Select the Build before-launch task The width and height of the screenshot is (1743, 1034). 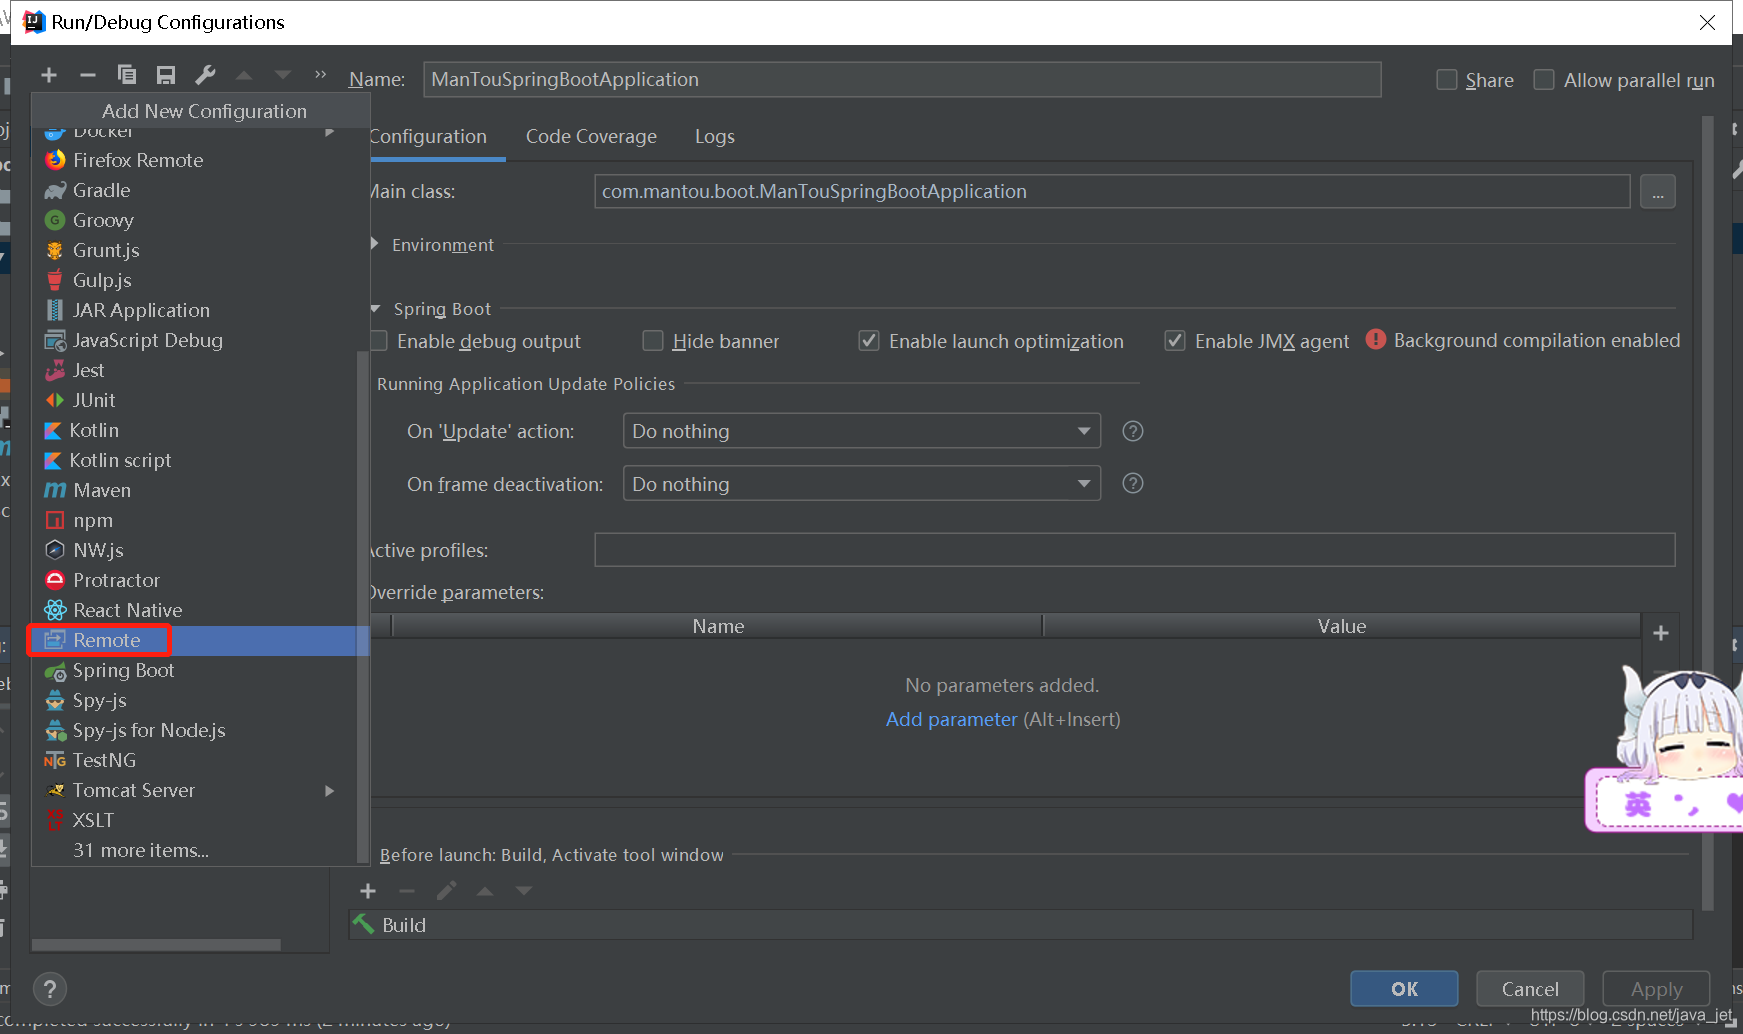[x=1020, y=925]
